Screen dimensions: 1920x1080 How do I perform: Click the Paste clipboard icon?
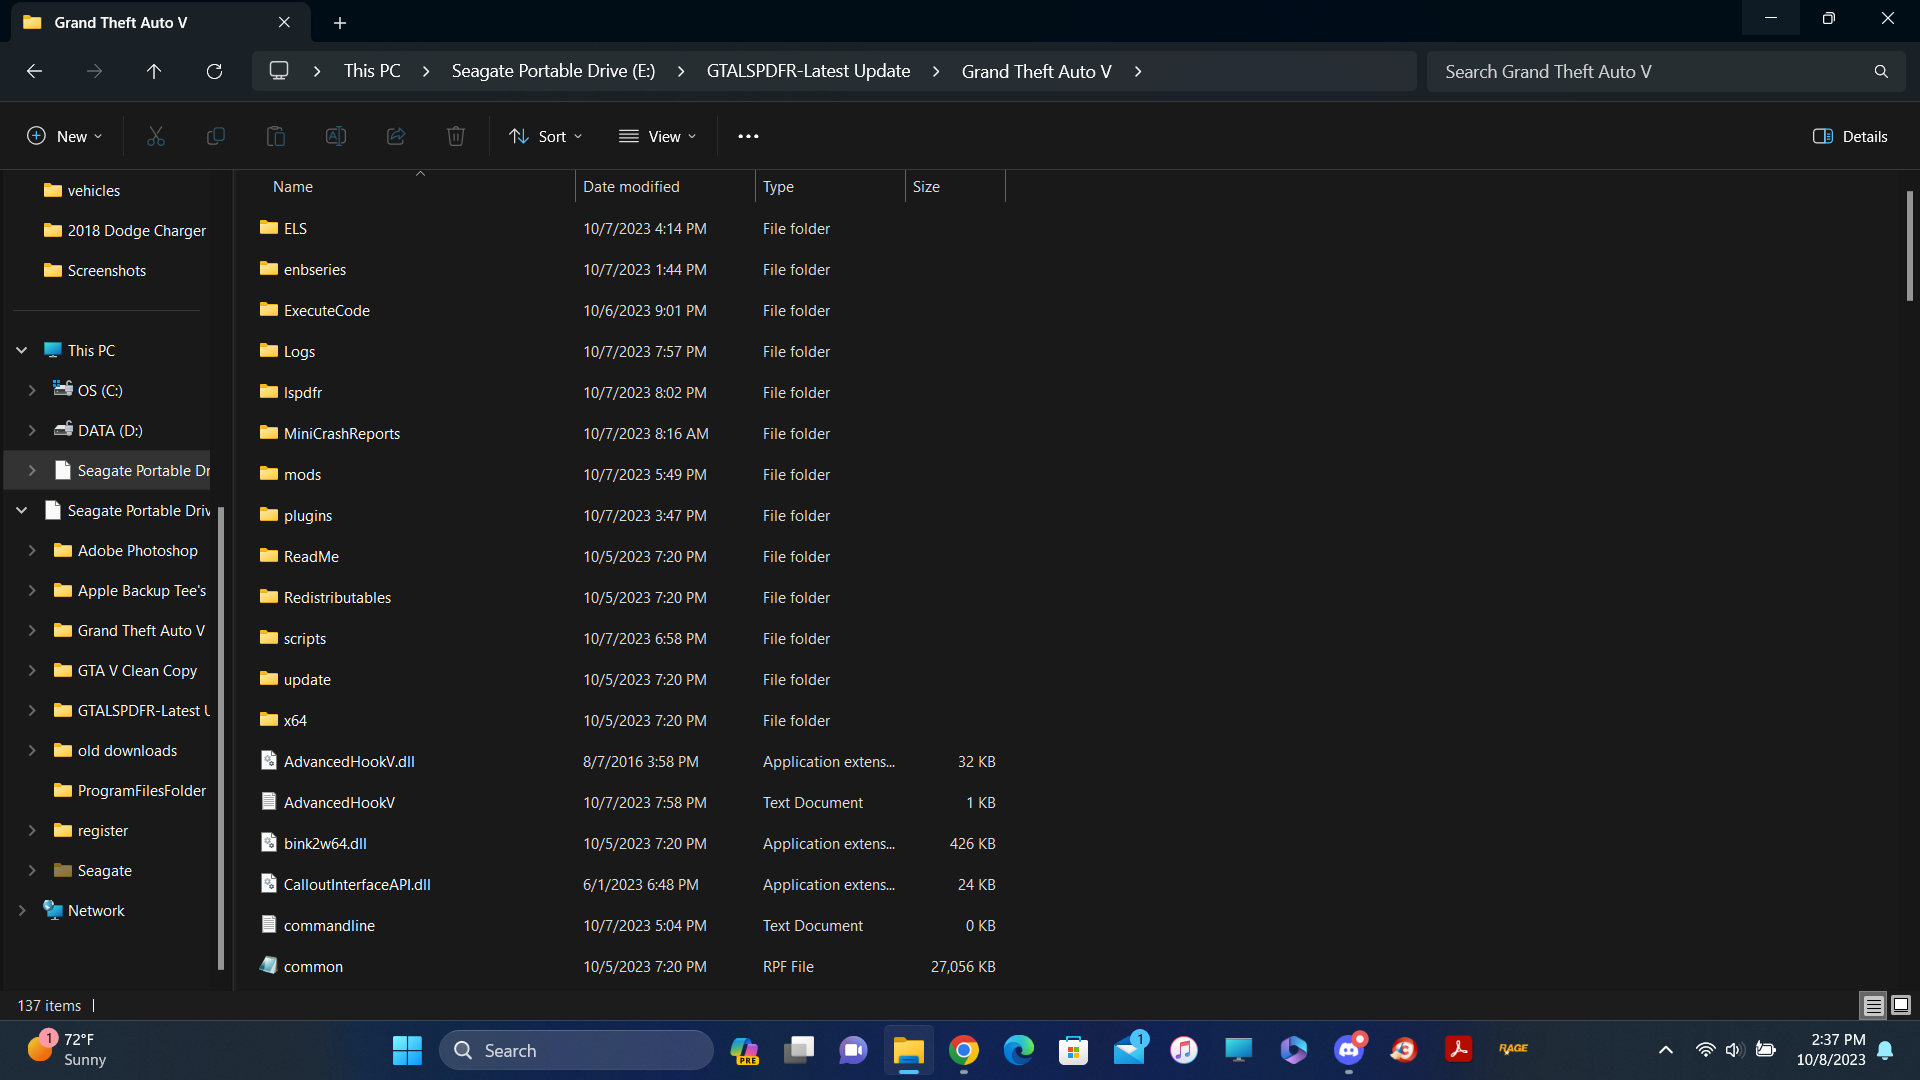(x=276, y=137)
